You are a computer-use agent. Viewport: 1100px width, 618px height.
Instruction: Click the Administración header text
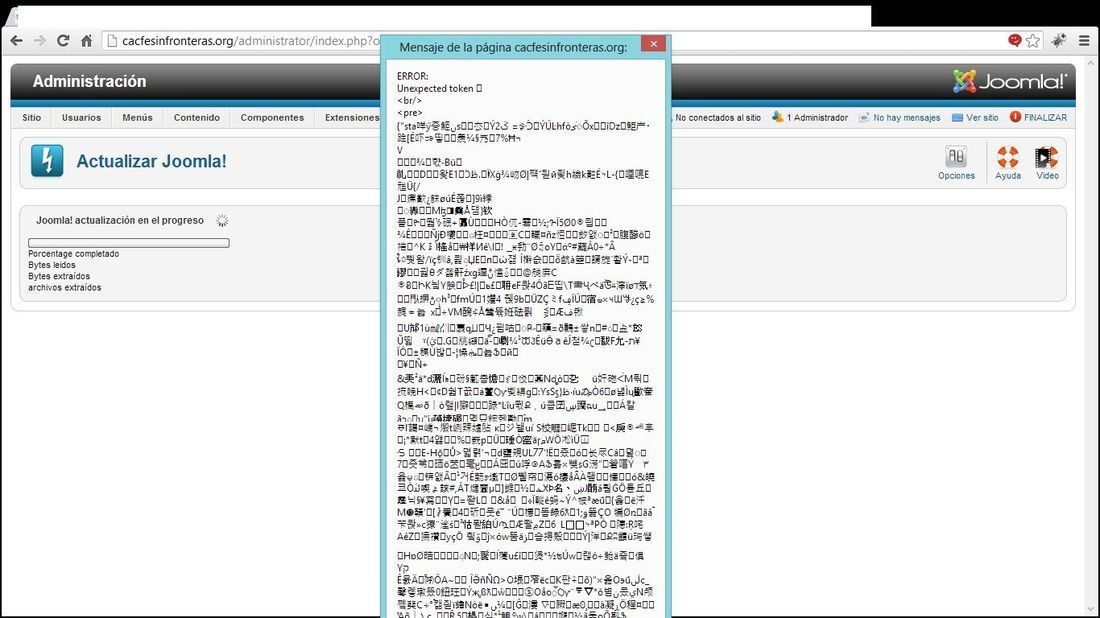tap(89, 81)
